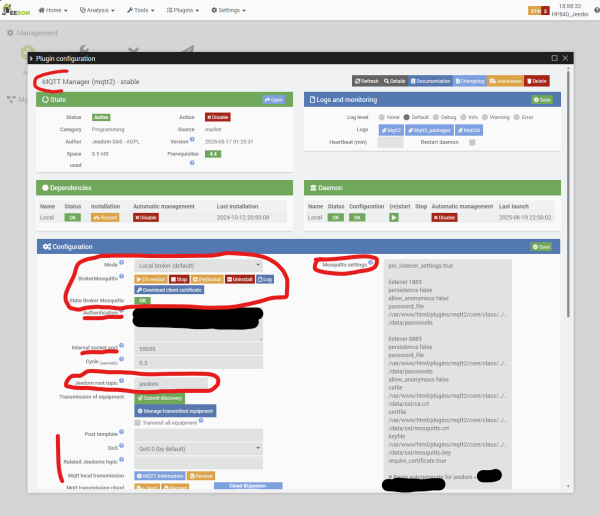Click the Mode help icon
Screen dimensions: 600x516
point(121,263)
